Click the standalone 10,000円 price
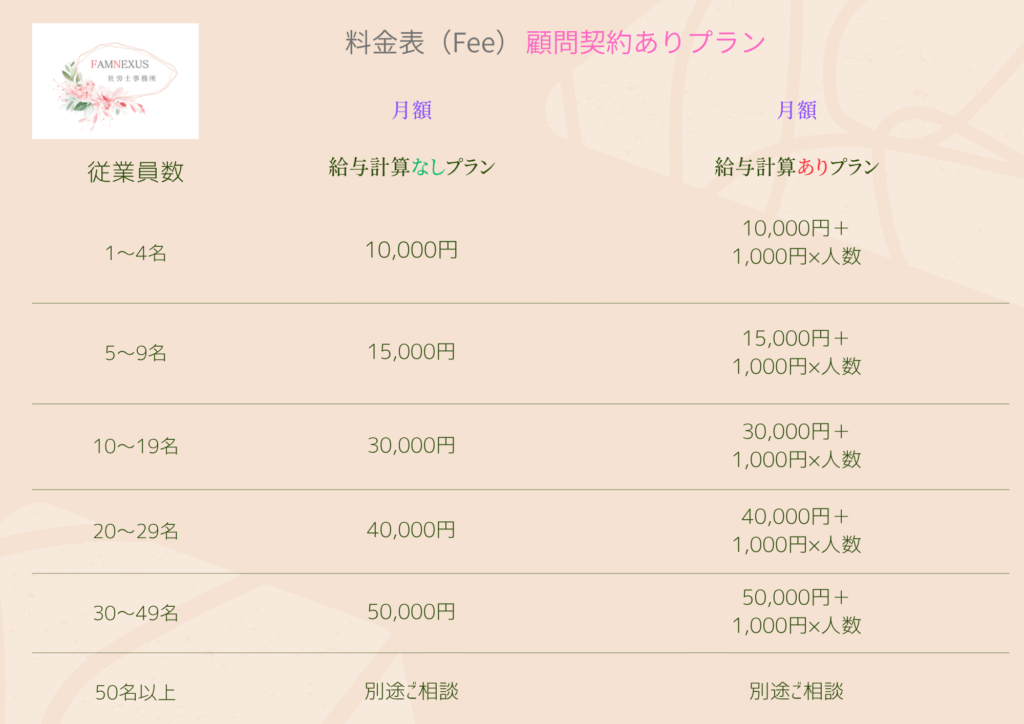 click(x=412, y=251)
